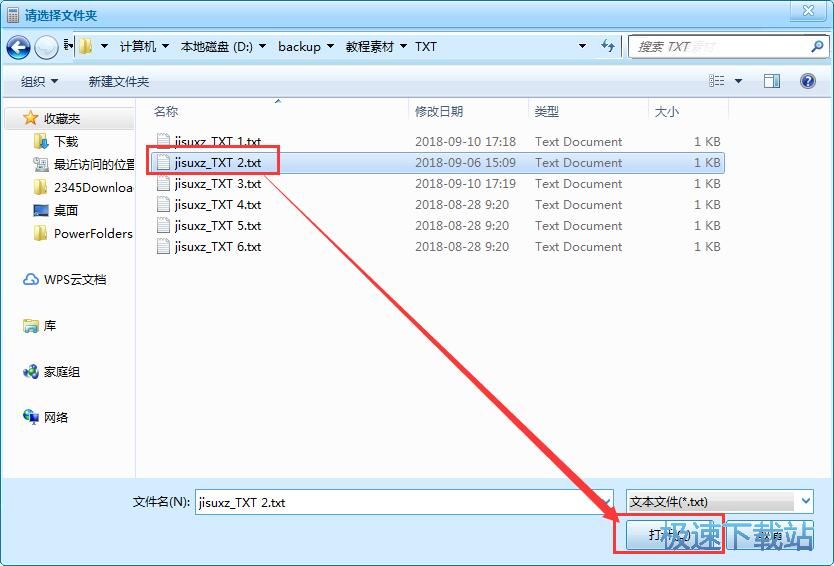Click the 桌面 desktop icon

pos(41,210)
